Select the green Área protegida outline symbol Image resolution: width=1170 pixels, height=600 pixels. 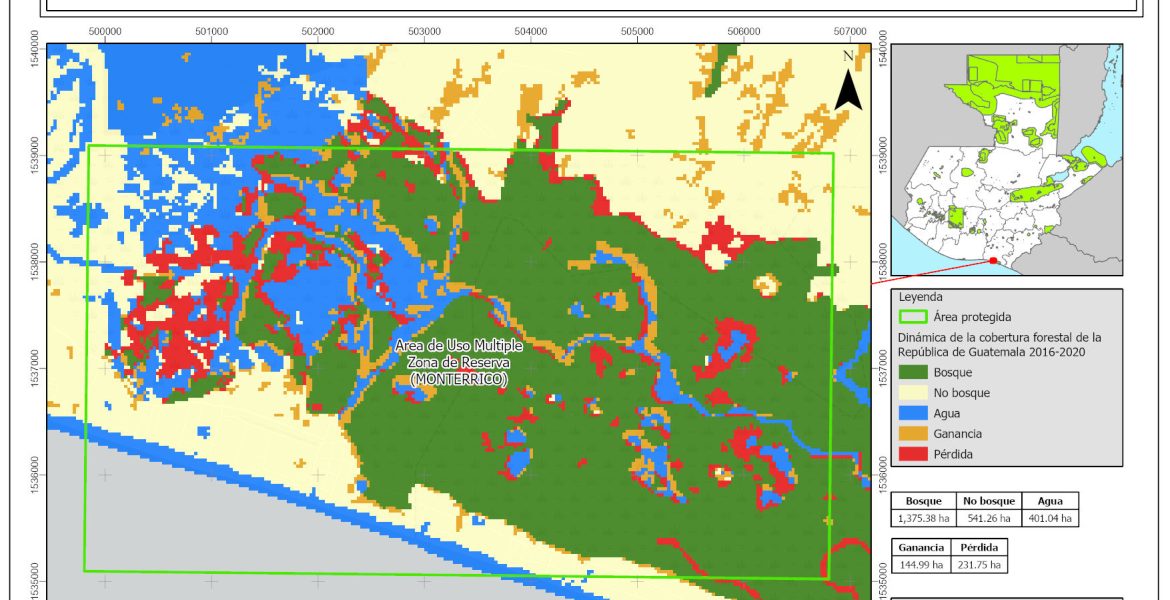point(913,317)
